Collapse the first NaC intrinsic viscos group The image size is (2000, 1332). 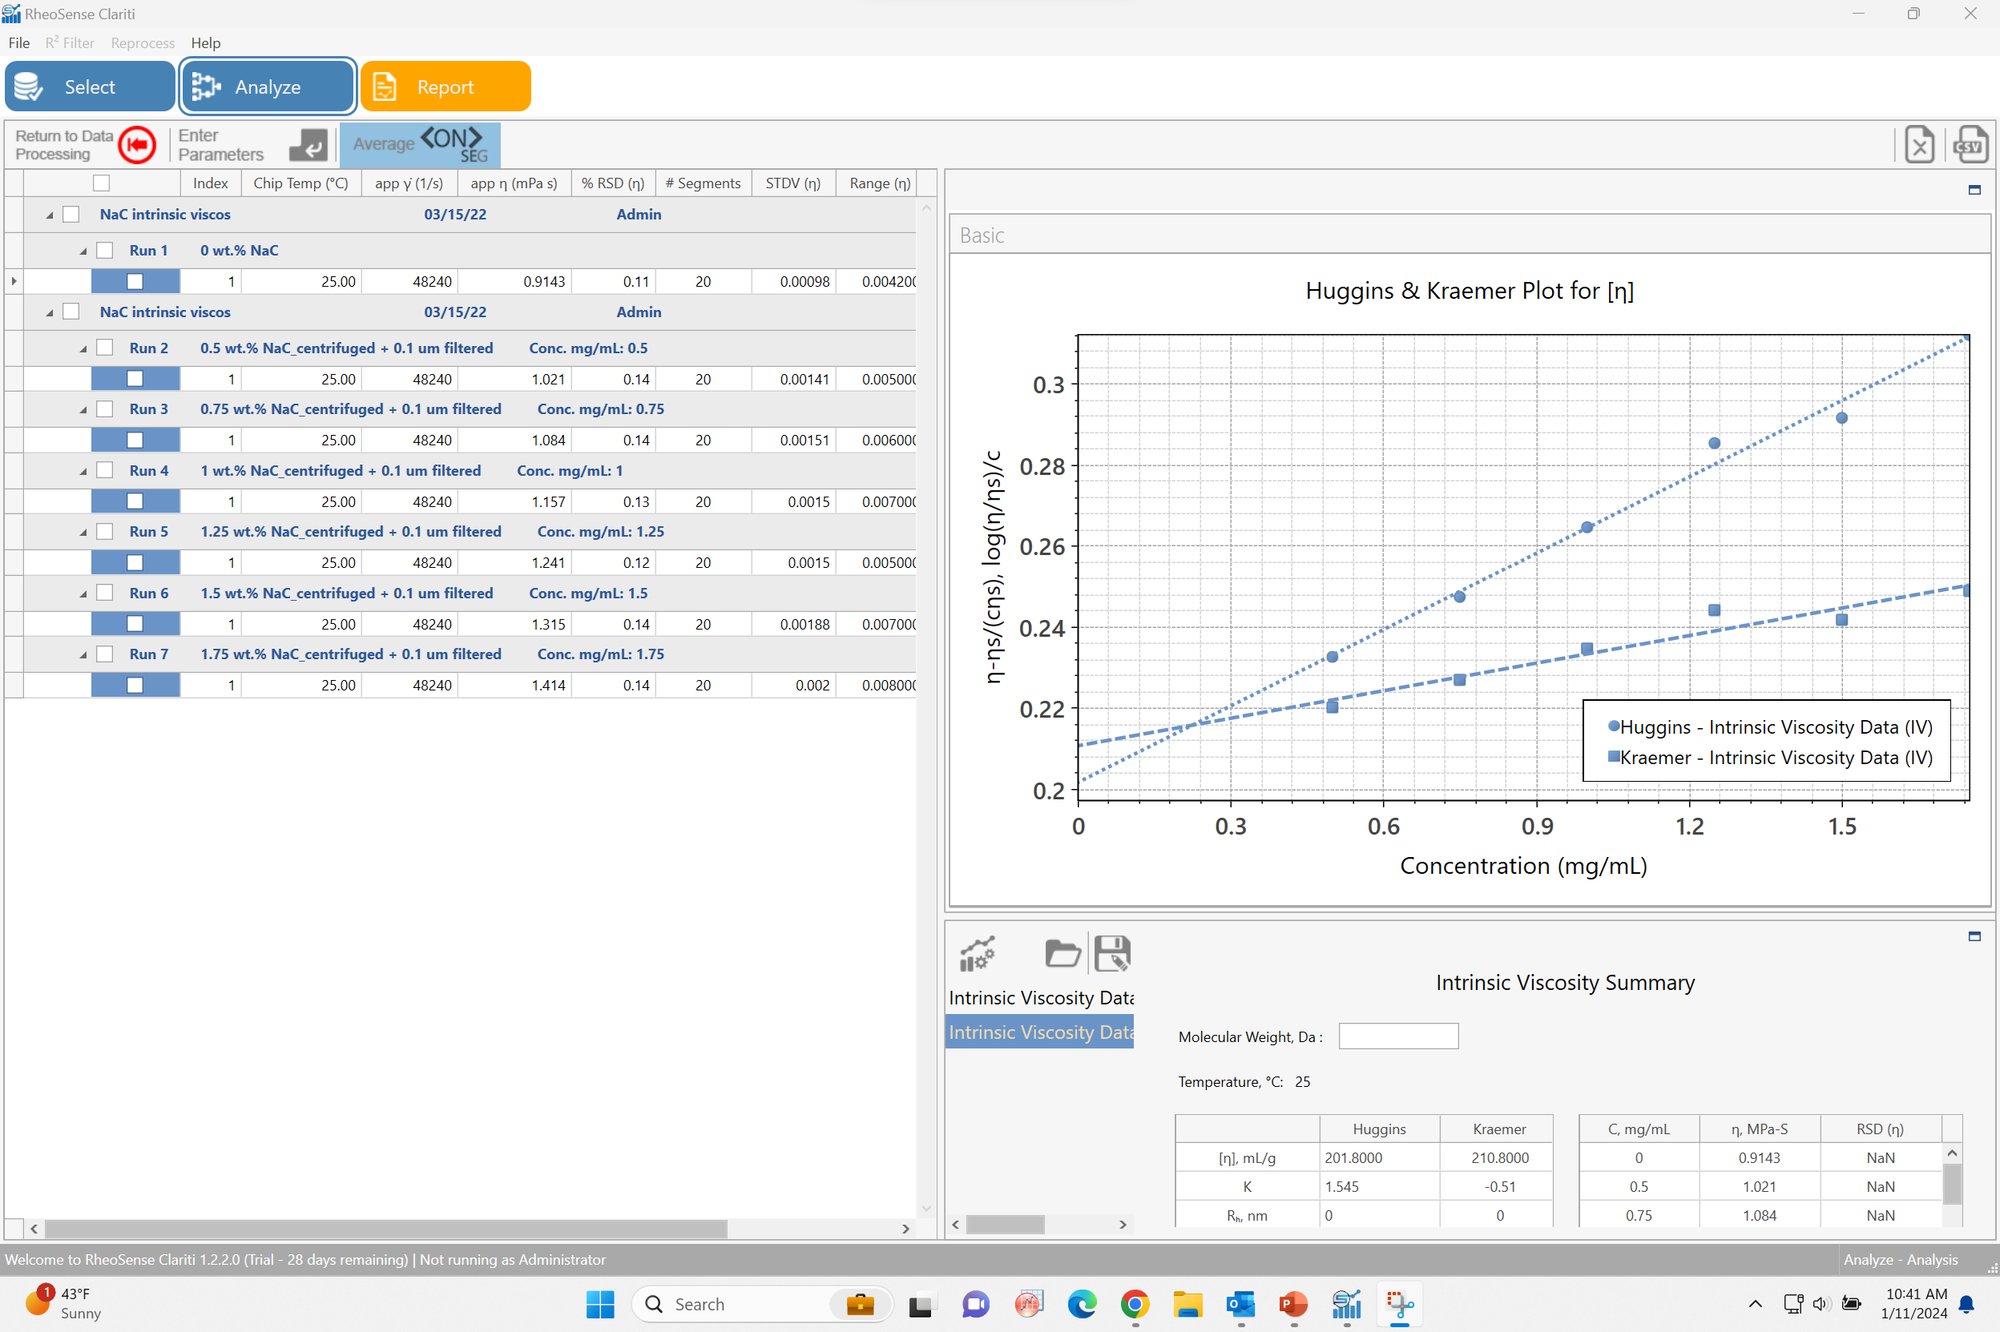point(49,214)
